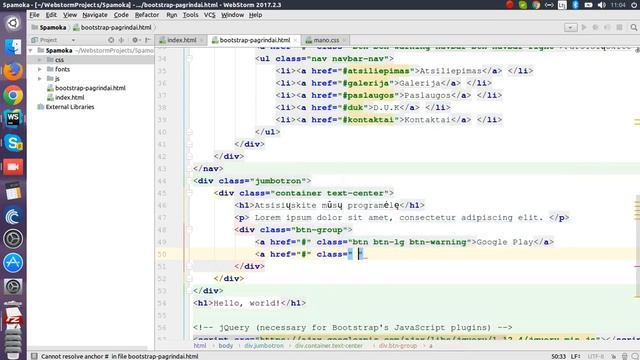This screenshot has height=360, width=640.
Task: Select div.btn-group in breadcrumb bar
Action: tap(398, 346)
